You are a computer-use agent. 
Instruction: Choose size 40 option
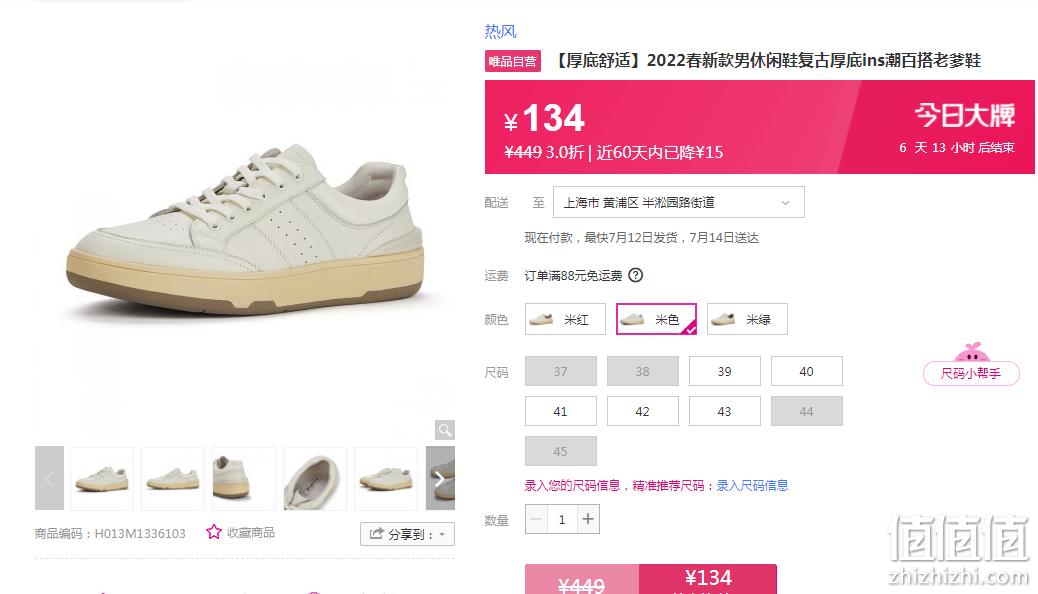[806, 371]
